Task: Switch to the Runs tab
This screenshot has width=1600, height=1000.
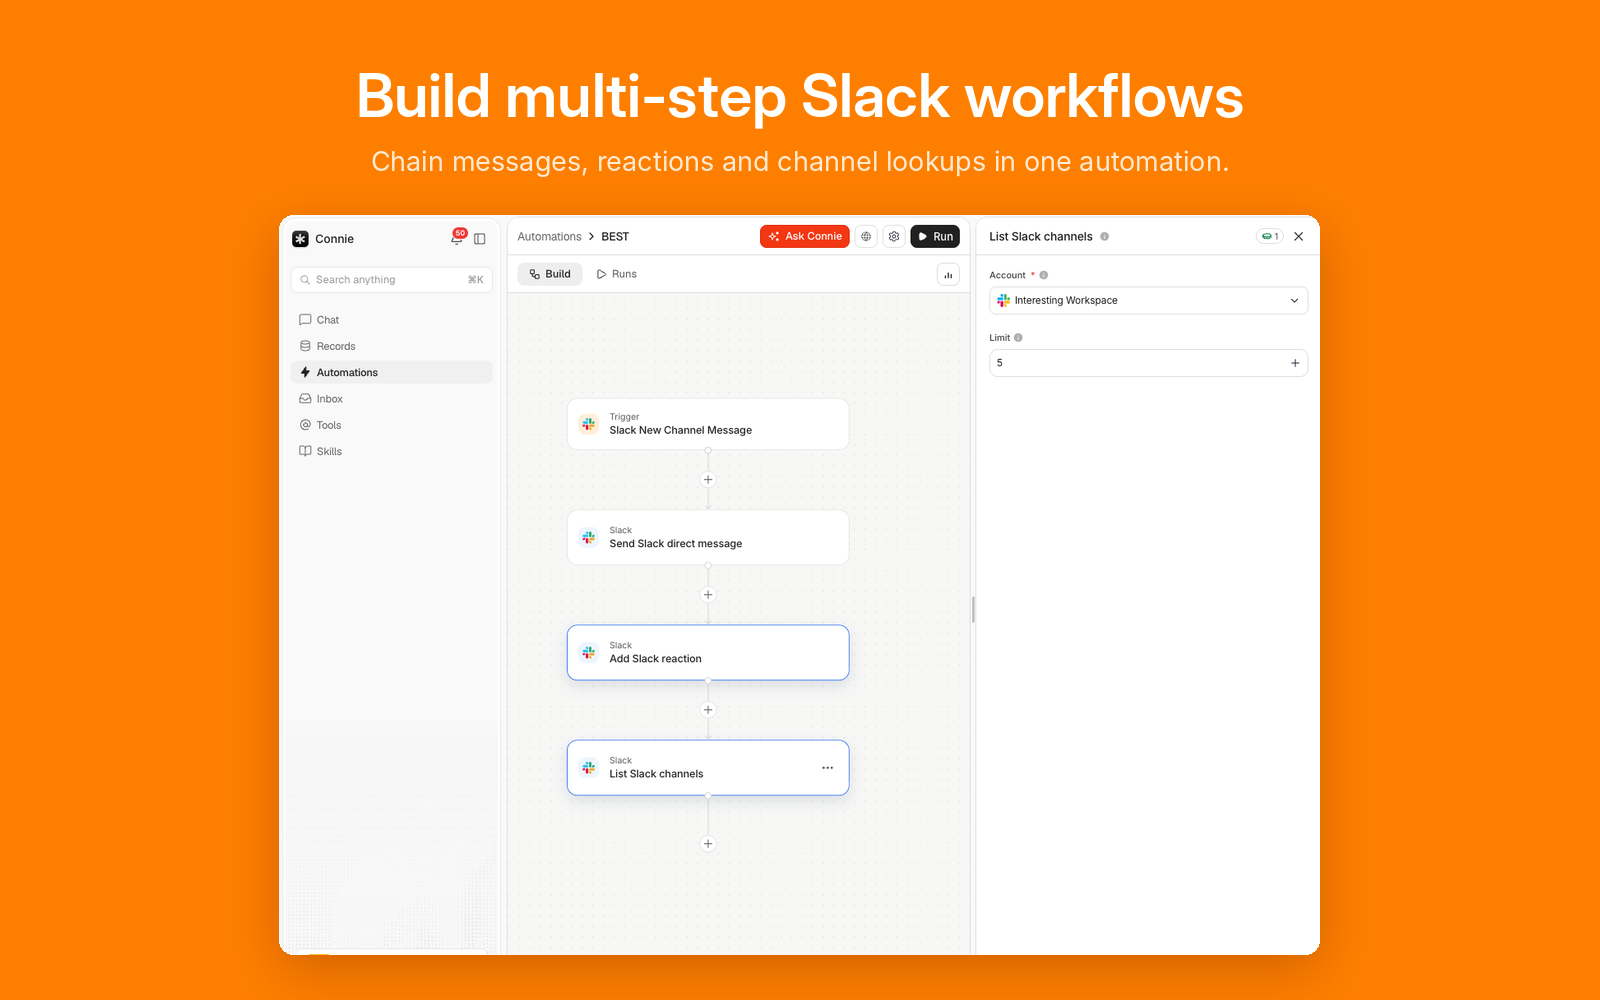Action: 617,274
